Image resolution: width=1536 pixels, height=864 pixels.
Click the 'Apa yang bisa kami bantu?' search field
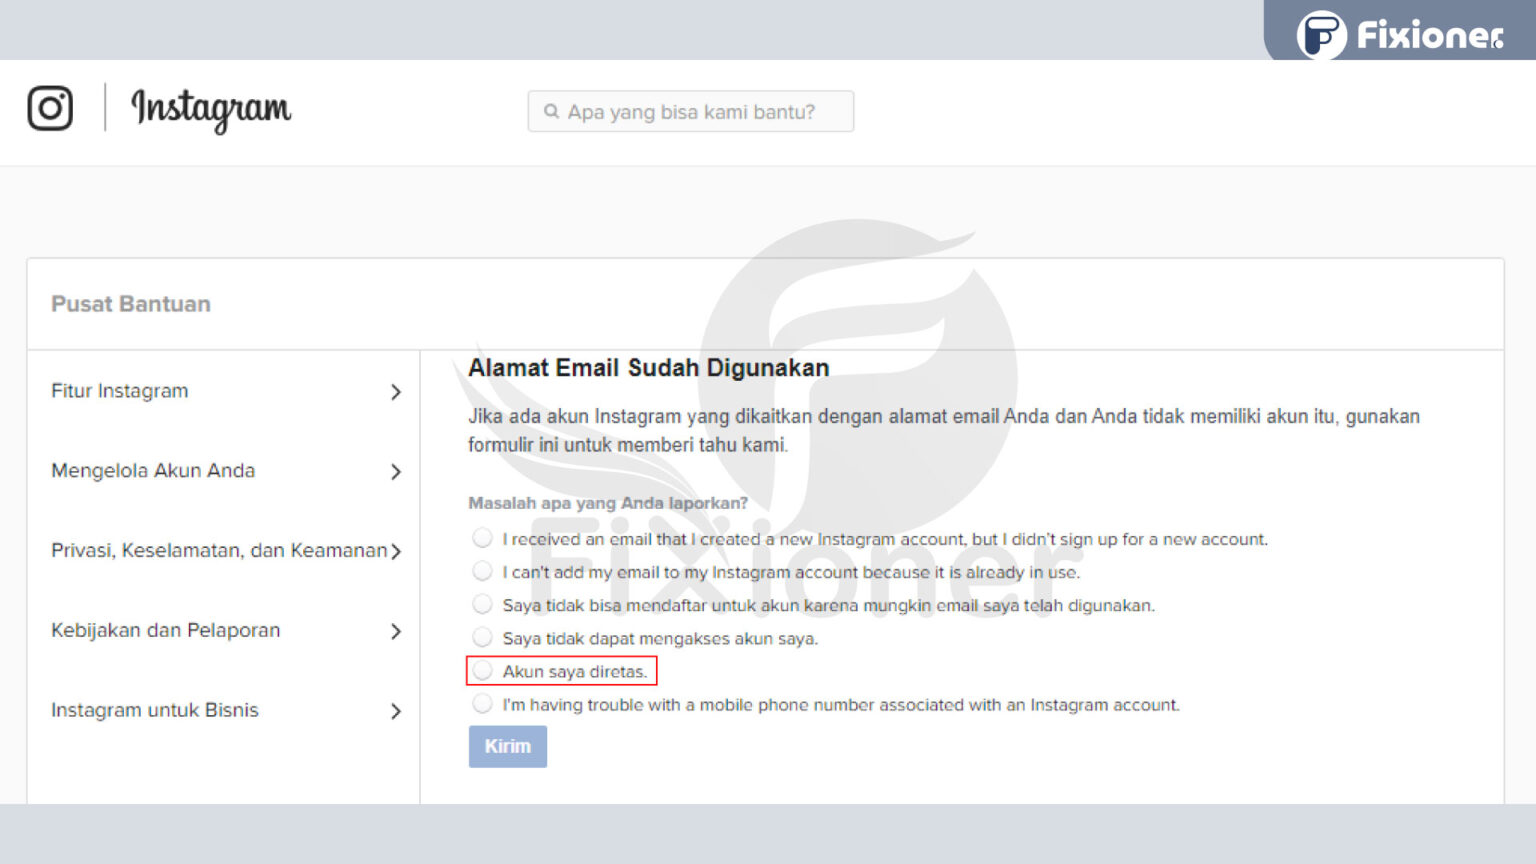tap(690, 111)
